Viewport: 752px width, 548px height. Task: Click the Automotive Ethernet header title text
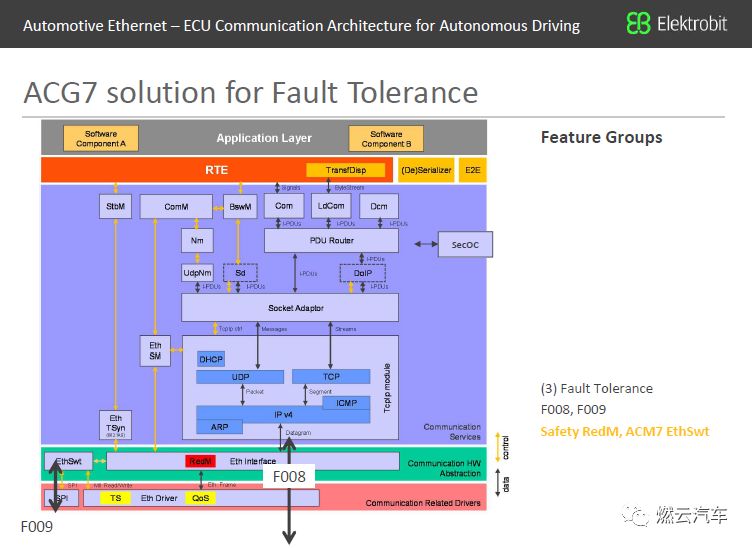click(x=301, y=25)
